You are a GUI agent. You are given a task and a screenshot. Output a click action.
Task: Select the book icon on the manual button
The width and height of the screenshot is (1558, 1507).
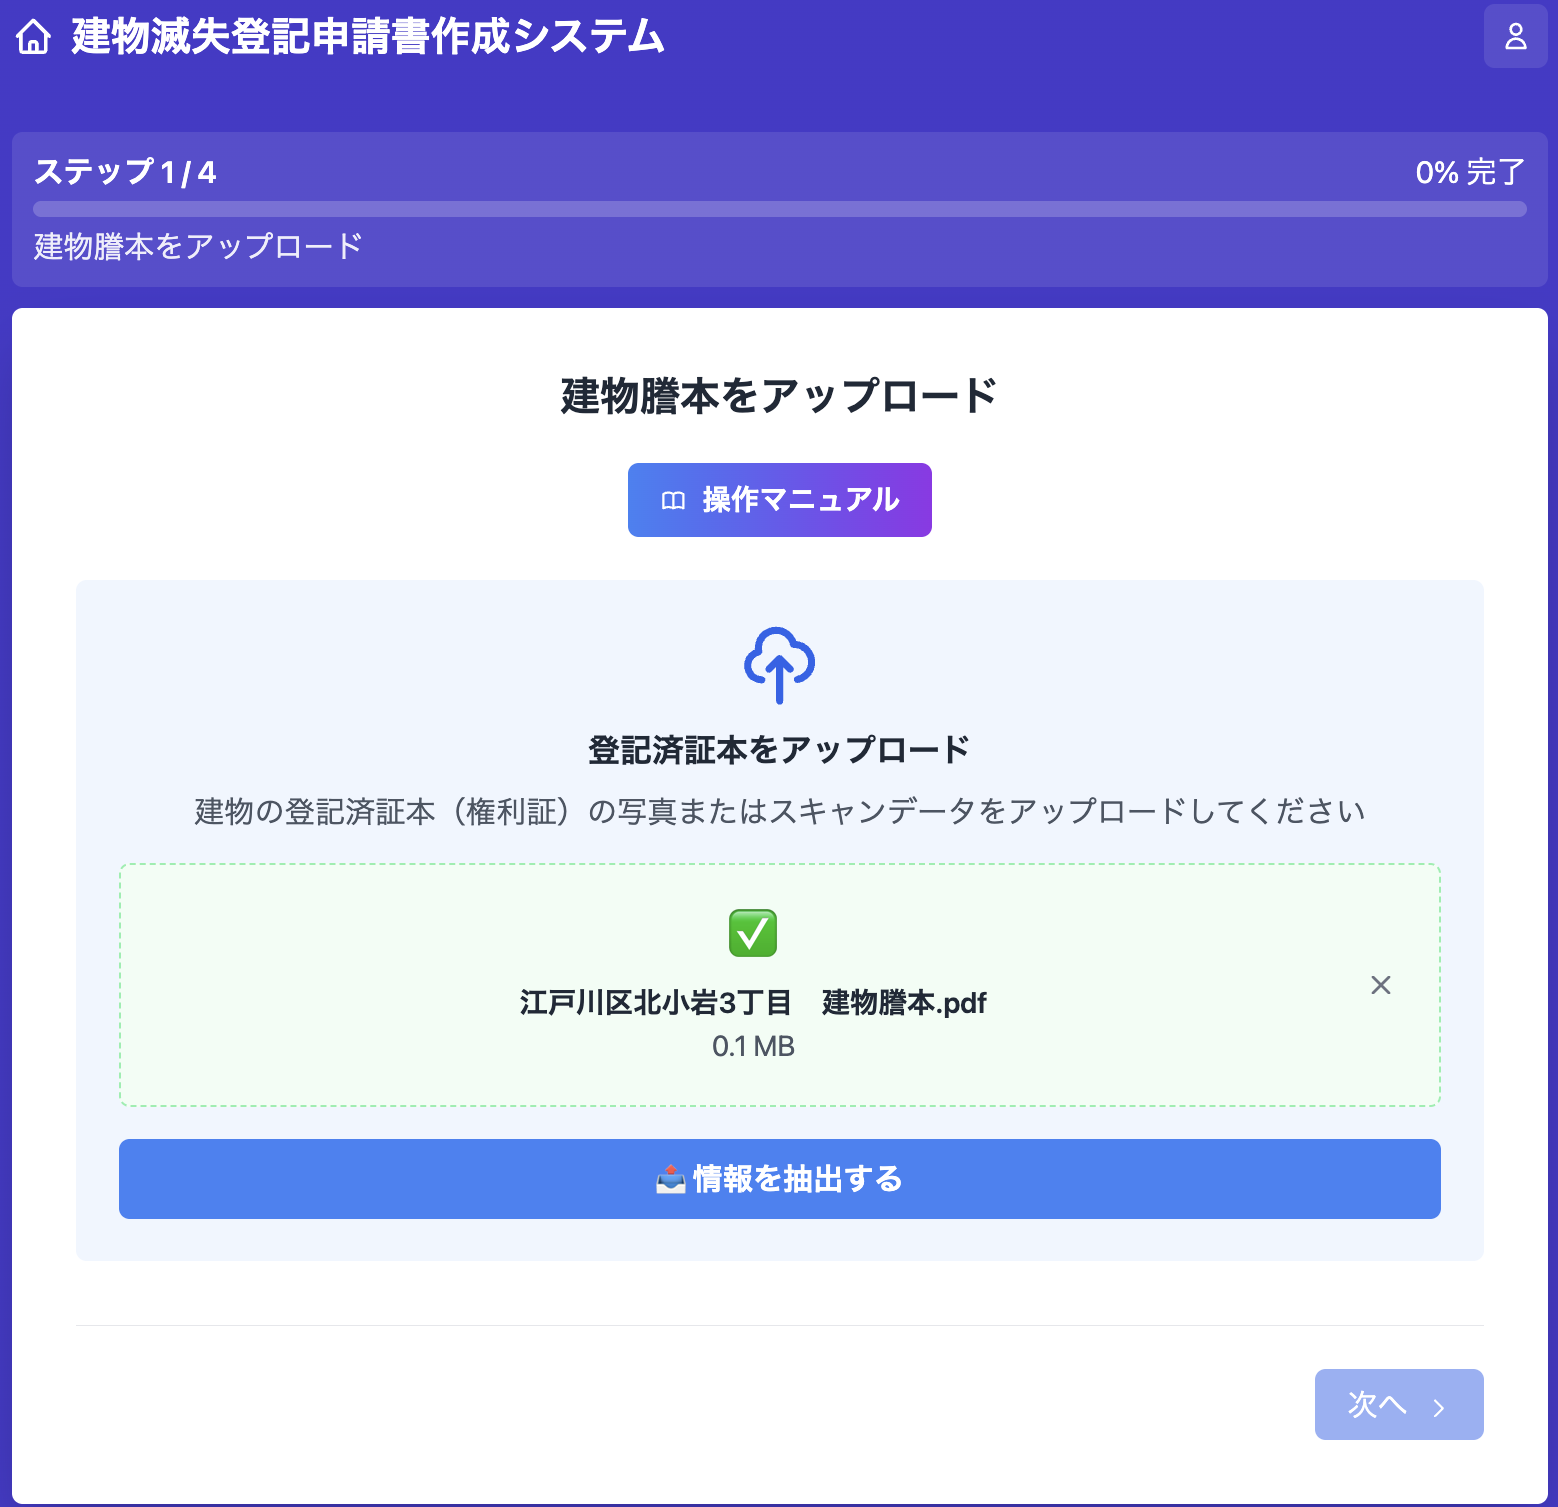pos(673,499)
